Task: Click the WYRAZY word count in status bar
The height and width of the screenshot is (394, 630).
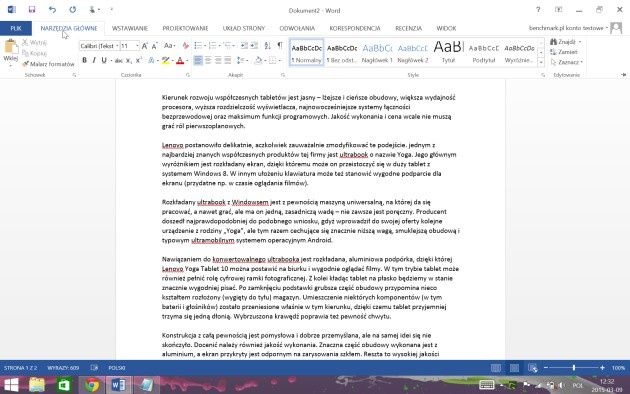Action: pos(63,367)
